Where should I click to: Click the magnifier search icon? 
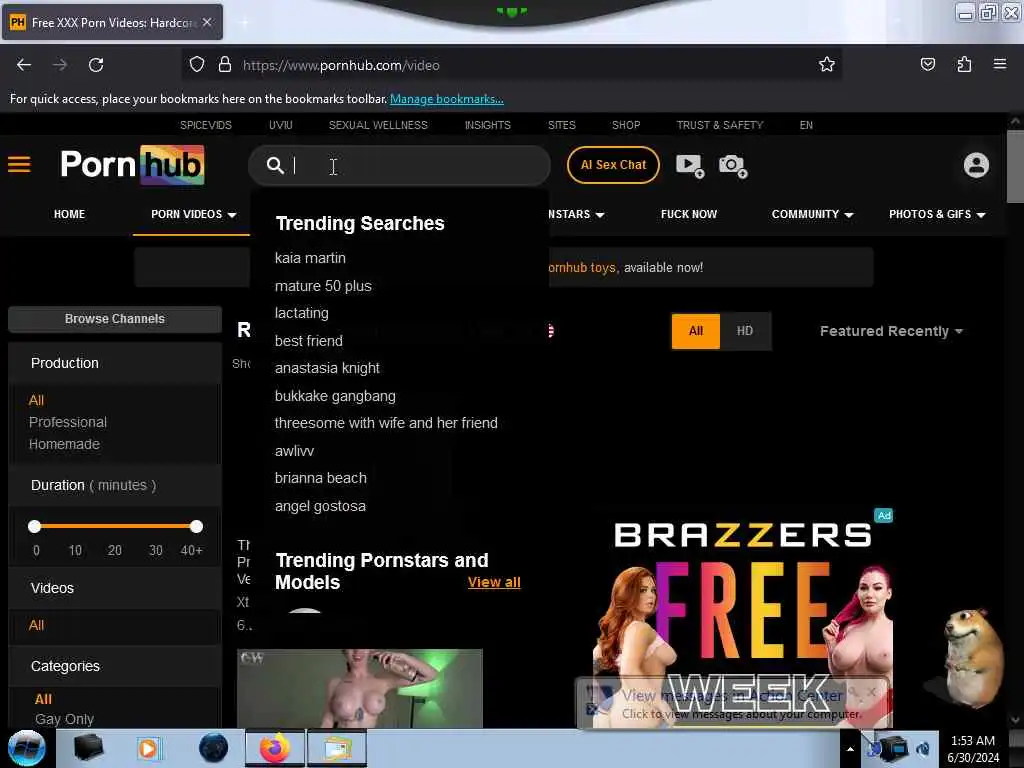(275, 165)
